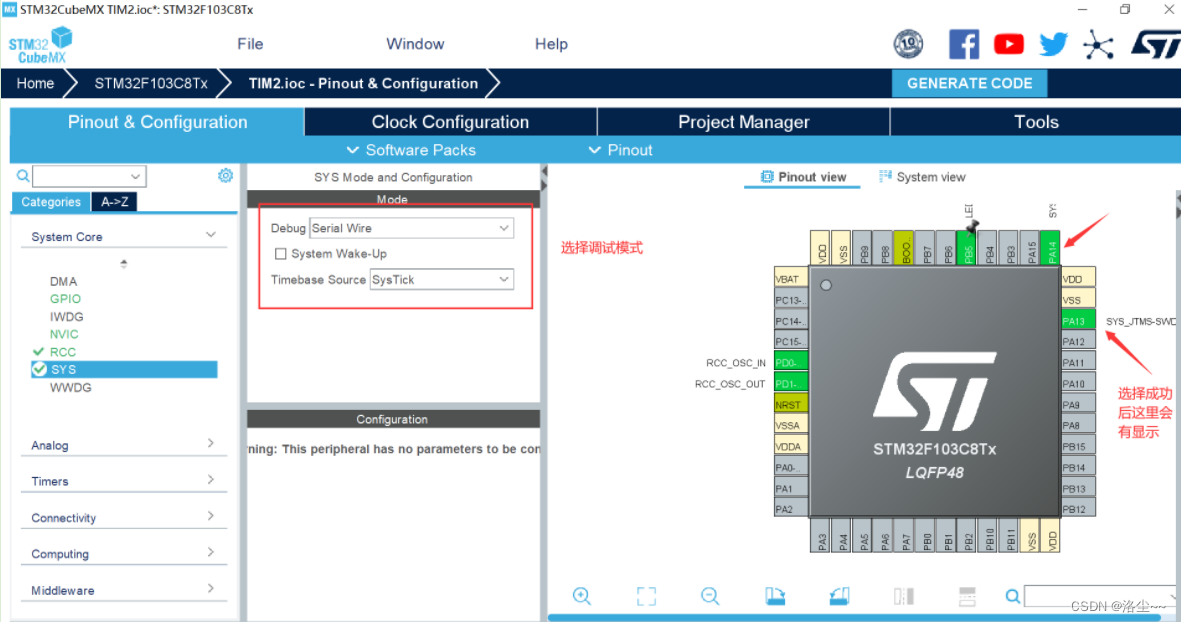Open the YouTube channel icon
This screenshot has width=1181, height=622.
(1009, 44)
